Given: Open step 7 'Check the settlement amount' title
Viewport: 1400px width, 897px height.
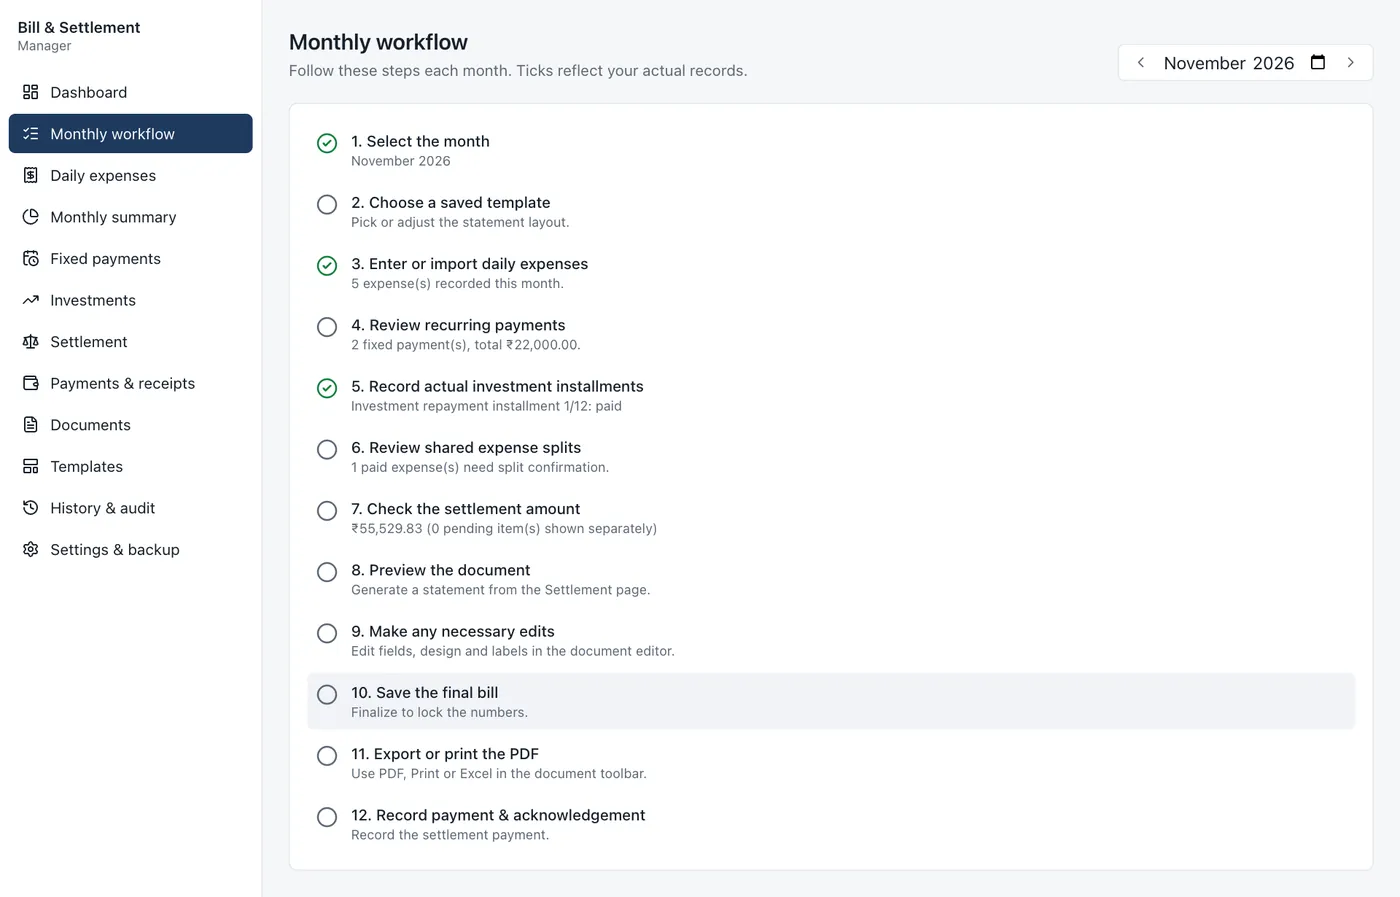Looking at the screenshot, I should [x=465, y=509].
